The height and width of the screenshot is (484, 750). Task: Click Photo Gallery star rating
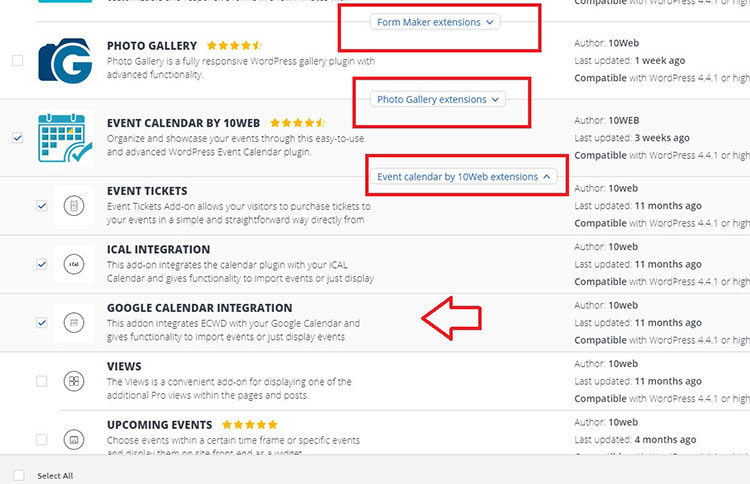pyautogui.click(x=233, y=46)
